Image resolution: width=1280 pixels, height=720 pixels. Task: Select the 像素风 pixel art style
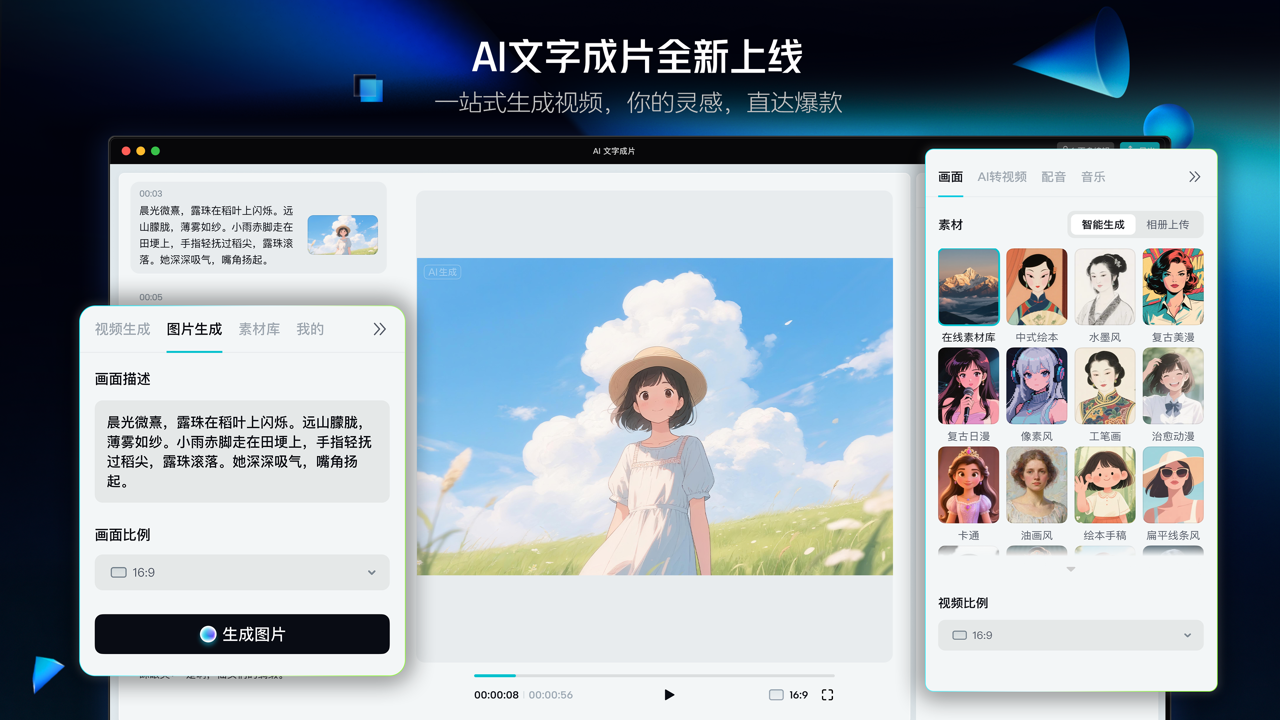coord(1036,386)
